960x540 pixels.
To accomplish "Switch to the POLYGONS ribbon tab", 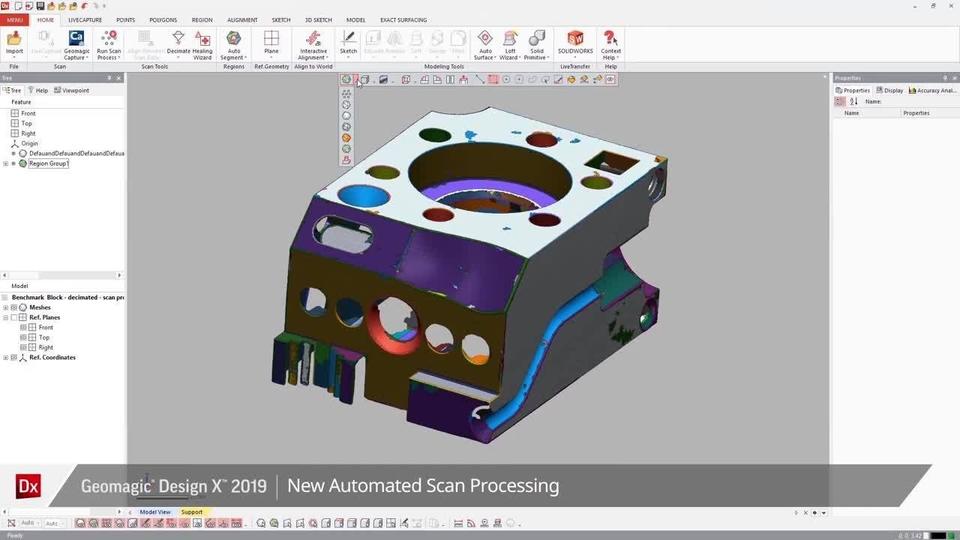I will click(x=163, y=20).
